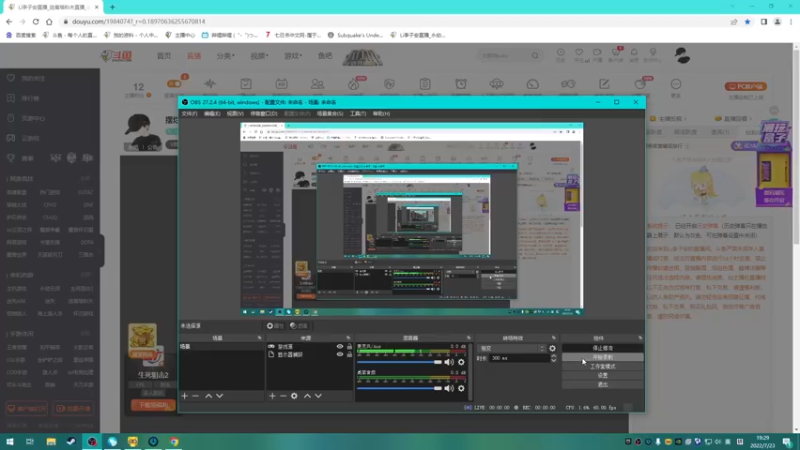Click the search magnifier icon in Douyu search box

(535, 56)
